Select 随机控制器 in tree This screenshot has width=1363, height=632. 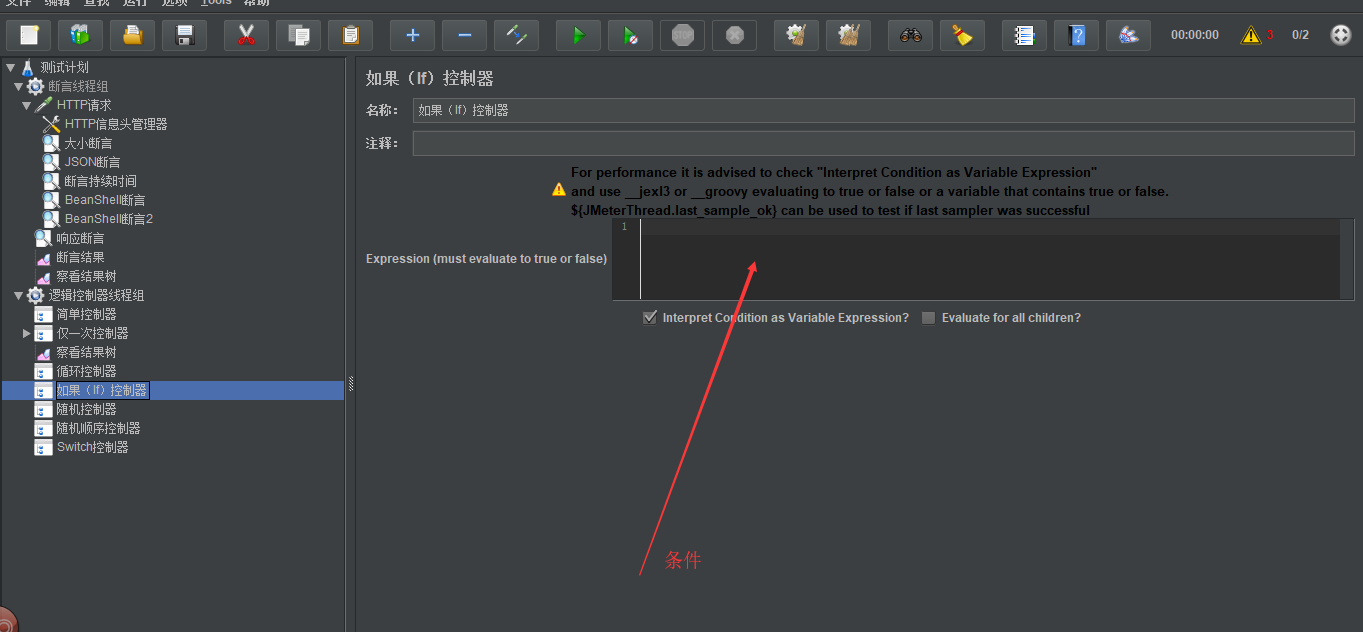pyautogui.click(x=86, y=409)
